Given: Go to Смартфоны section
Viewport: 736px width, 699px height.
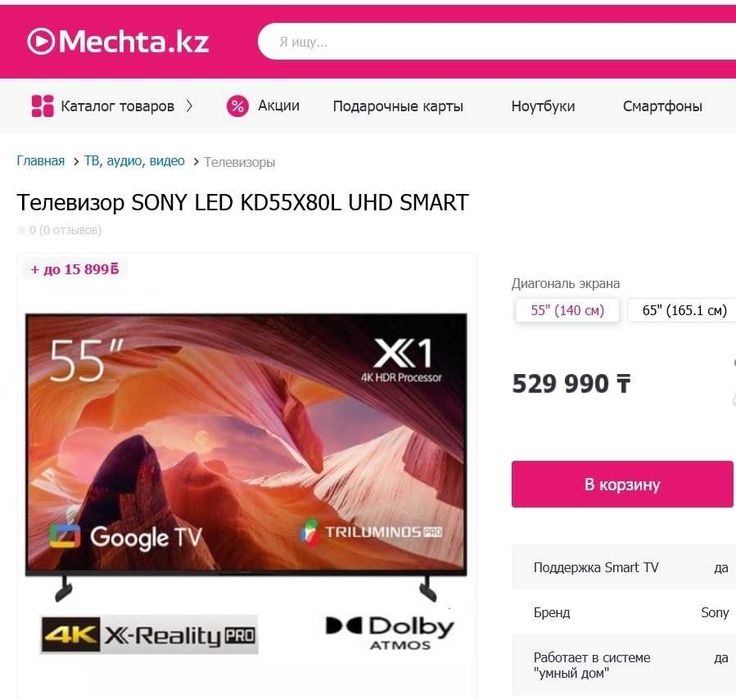Looking at the screenshot, I should point(662,106).
